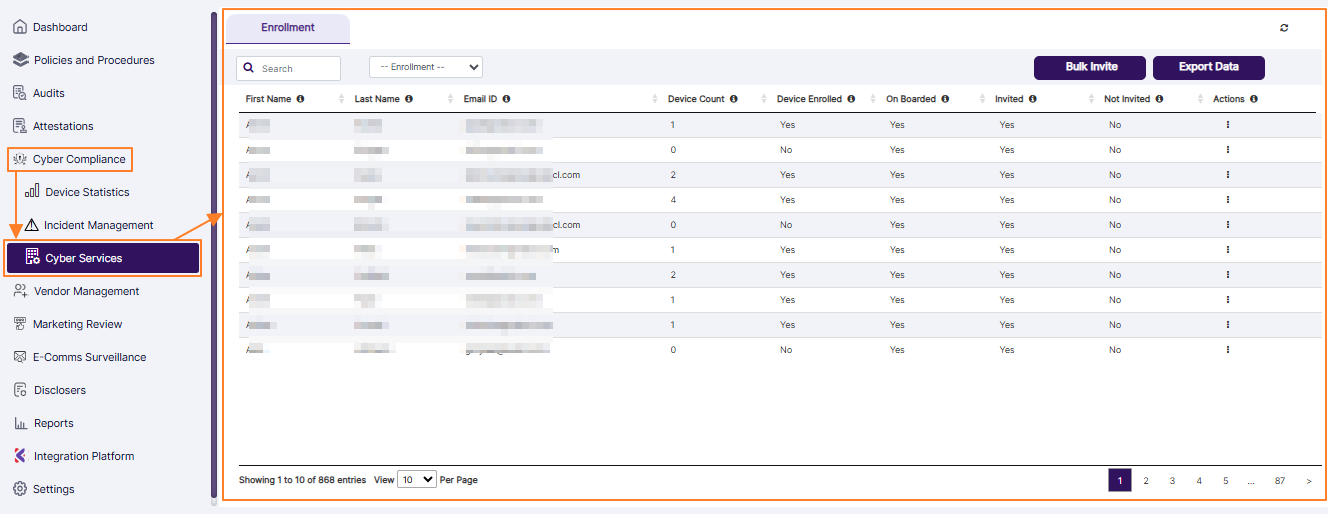1328x514 pixels.
Task: Open Vendor Management from the sidebar
Action: tap(86, 291)
